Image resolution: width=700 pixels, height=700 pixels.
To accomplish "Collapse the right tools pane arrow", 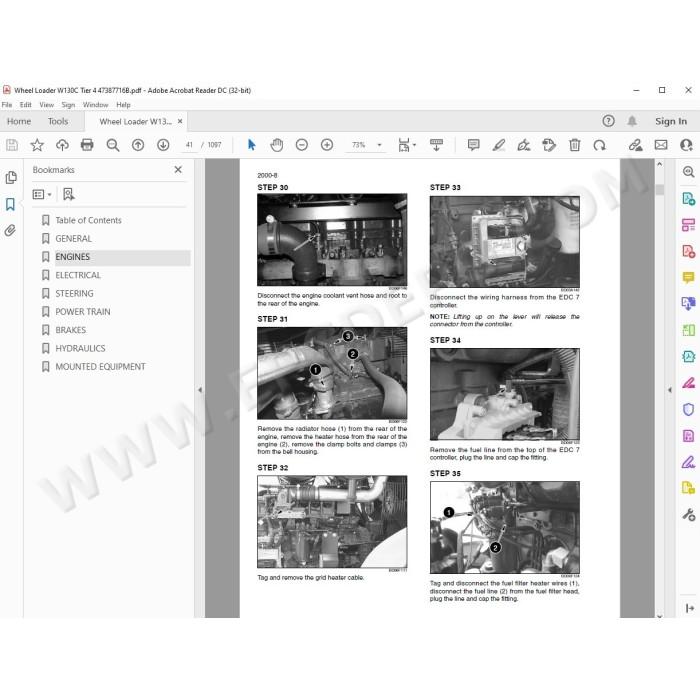I will coord(670,390).
